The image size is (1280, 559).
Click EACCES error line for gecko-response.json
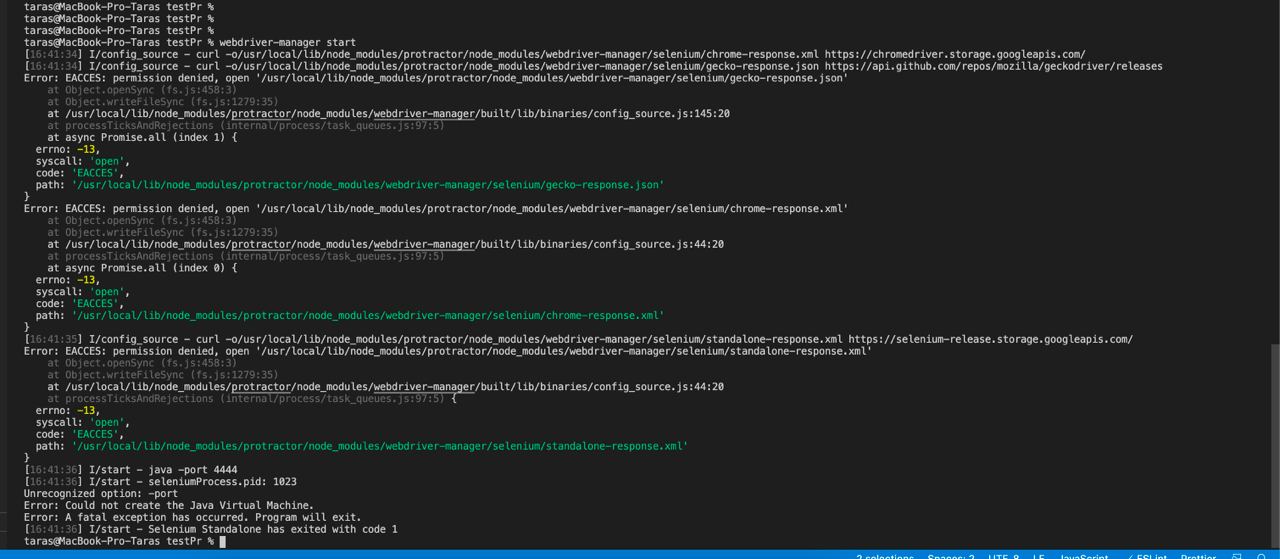436,78
